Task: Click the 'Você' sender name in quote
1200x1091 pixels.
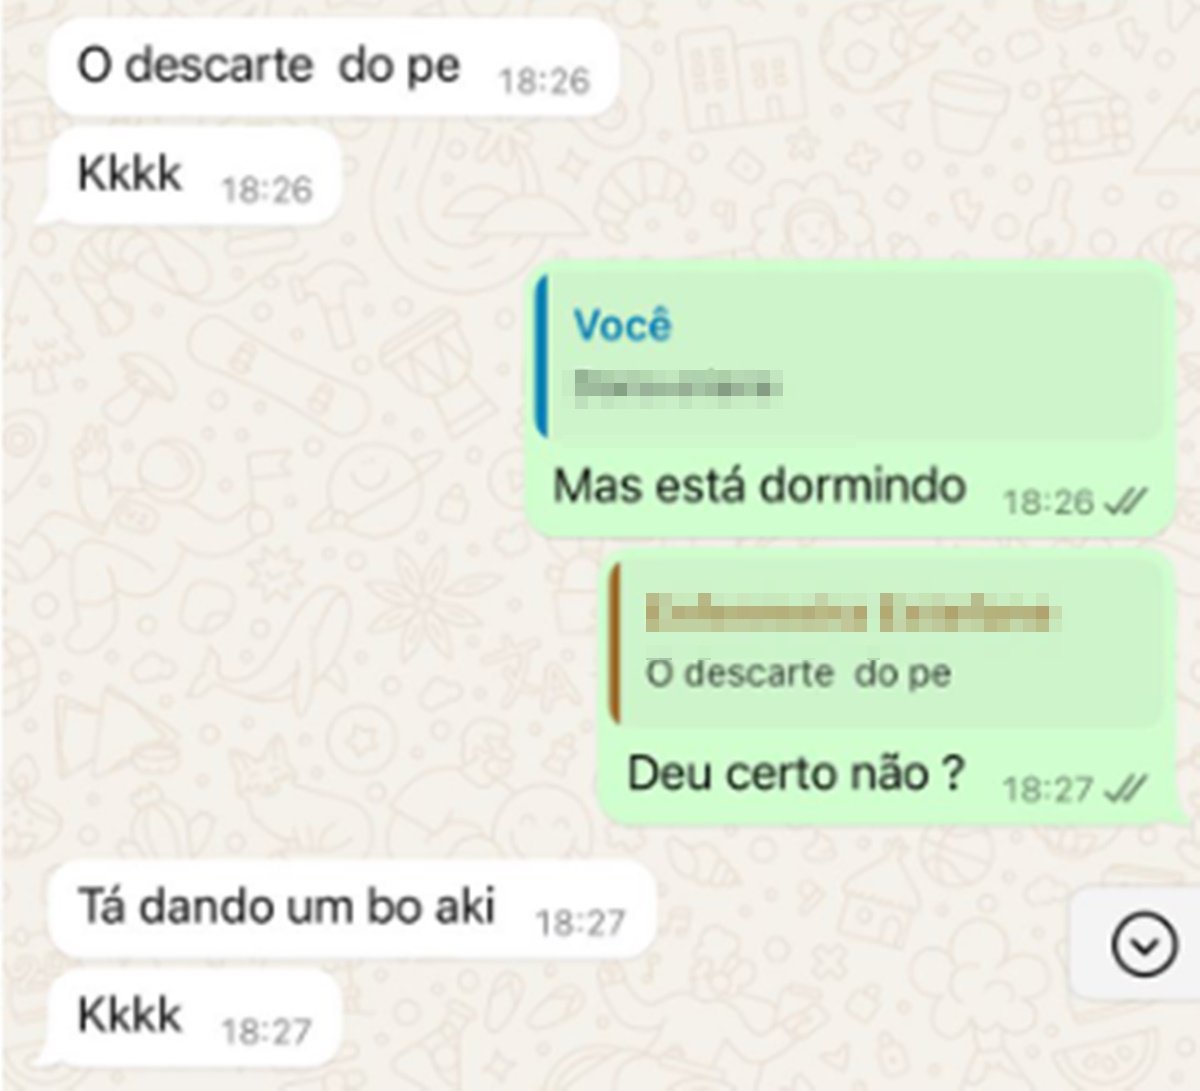Action: [x=622, y=326]
